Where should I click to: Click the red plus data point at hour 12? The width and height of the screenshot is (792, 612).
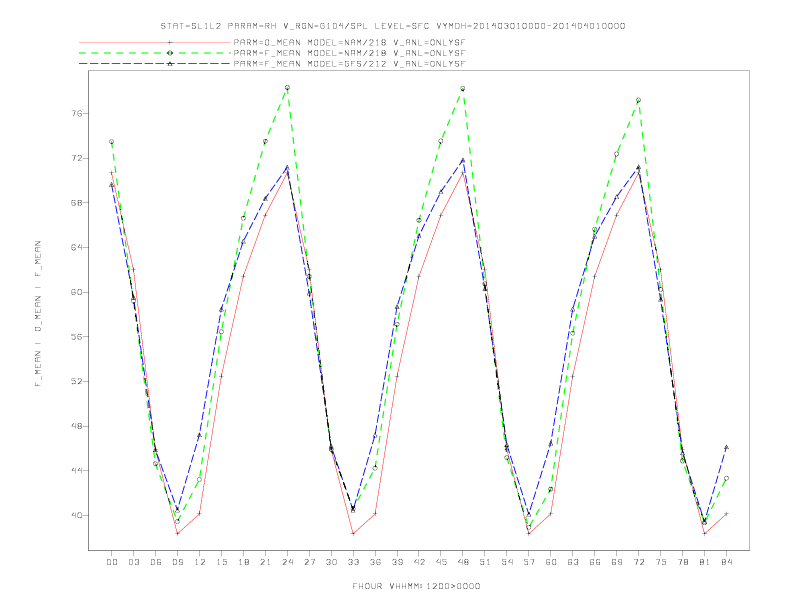(x=200, y=514)
